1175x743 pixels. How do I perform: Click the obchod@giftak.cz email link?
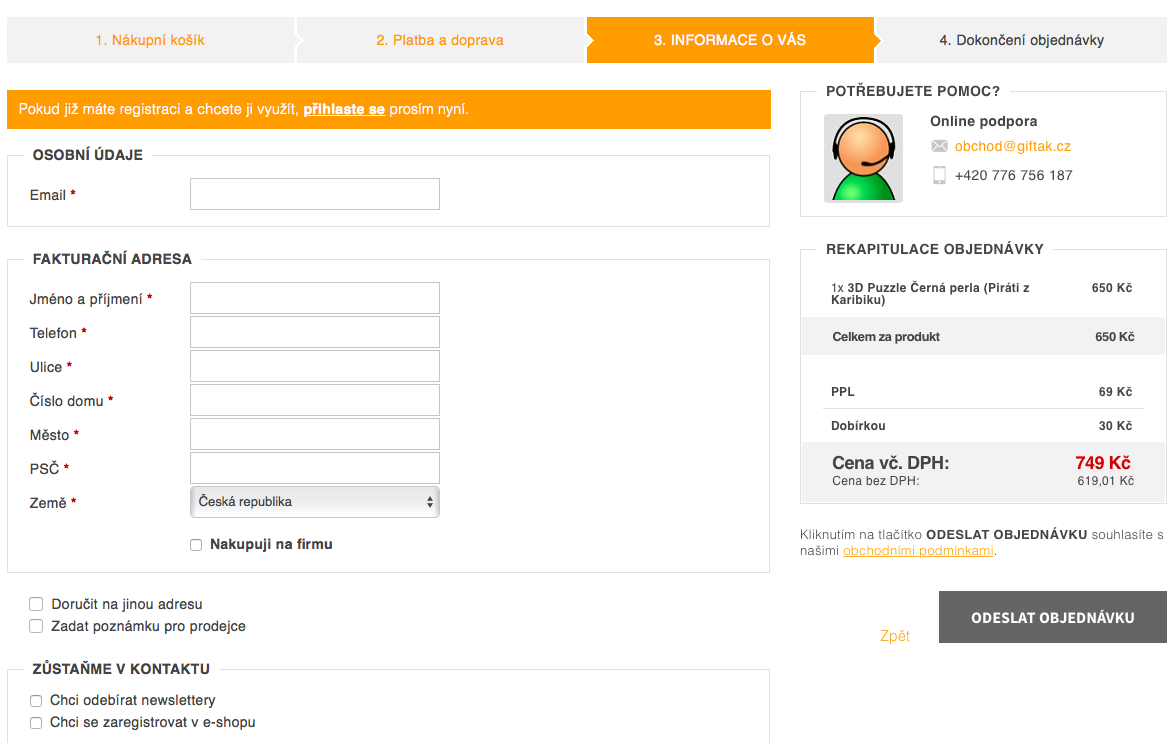tap(1012, 146)
